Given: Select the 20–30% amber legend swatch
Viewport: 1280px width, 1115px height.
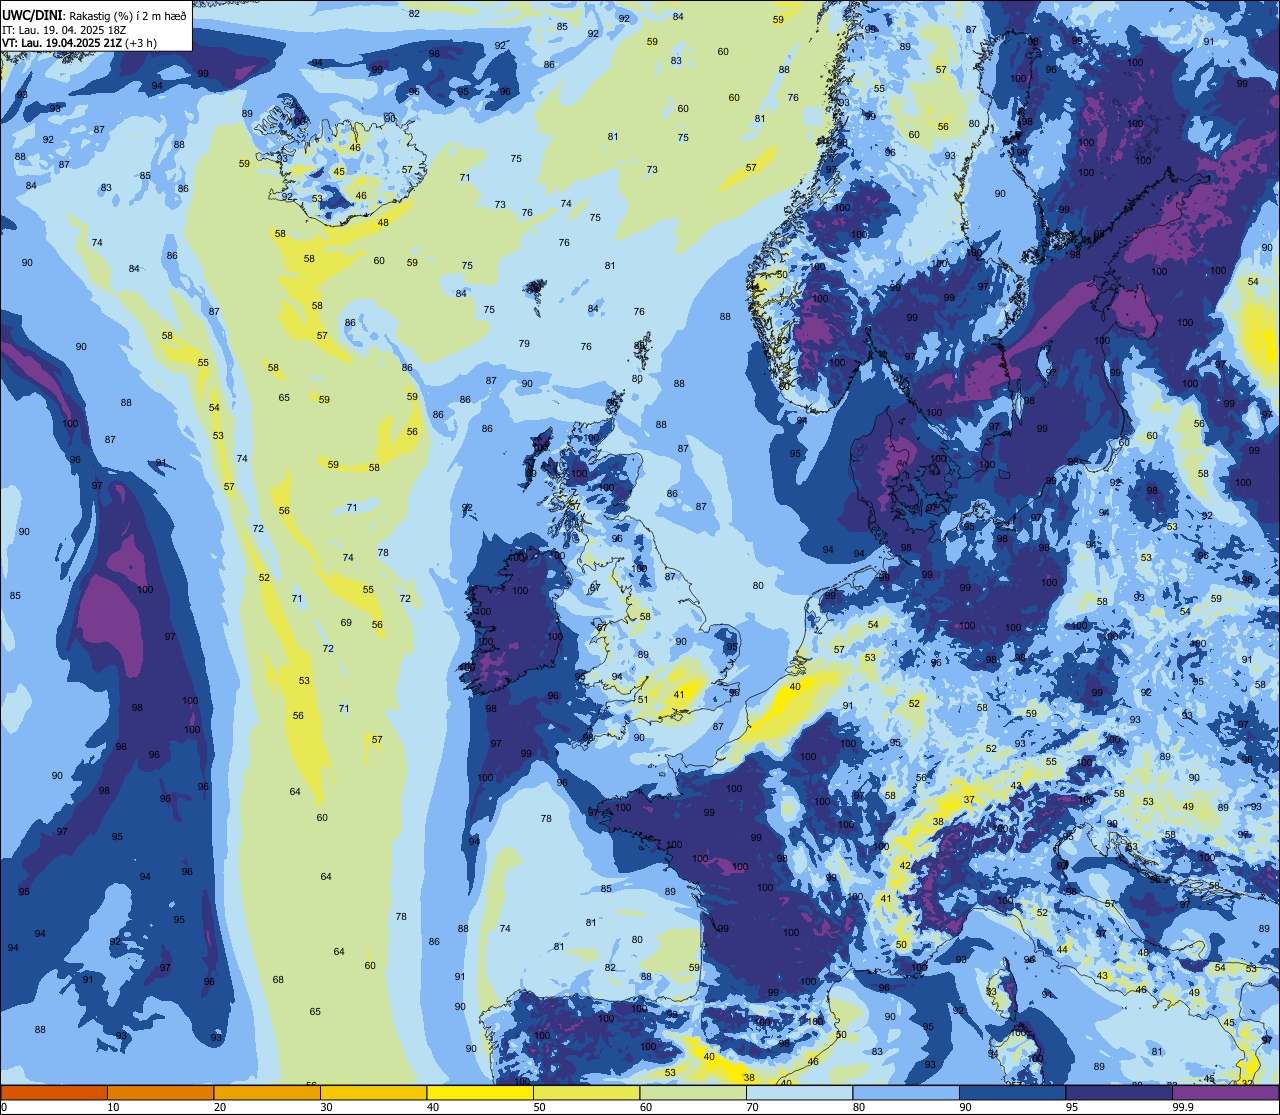Looking at the screenshot, I should click(x=267, y=1092).
